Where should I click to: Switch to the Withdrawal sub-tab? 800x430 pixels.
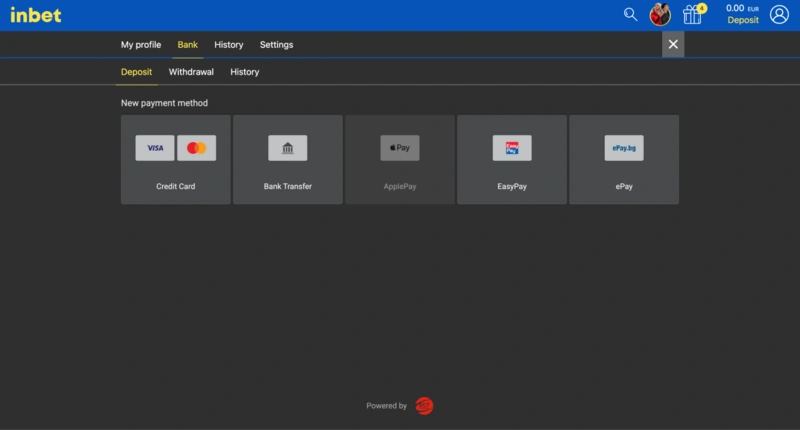(x=191, y=72)
